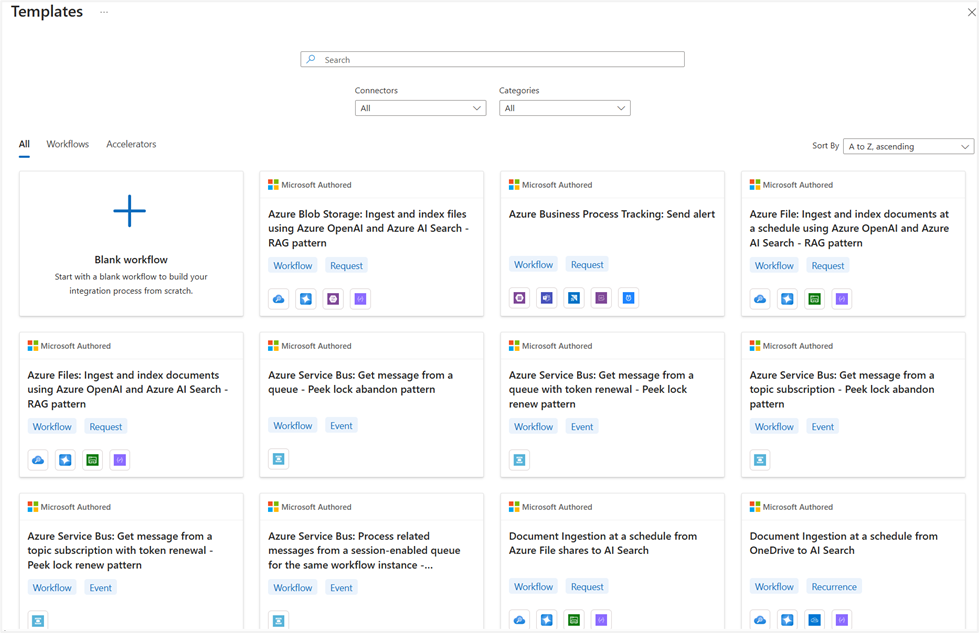
Task: Open Document Ingestion from OneDrive to AI Search title
Action: coord(844,543)
